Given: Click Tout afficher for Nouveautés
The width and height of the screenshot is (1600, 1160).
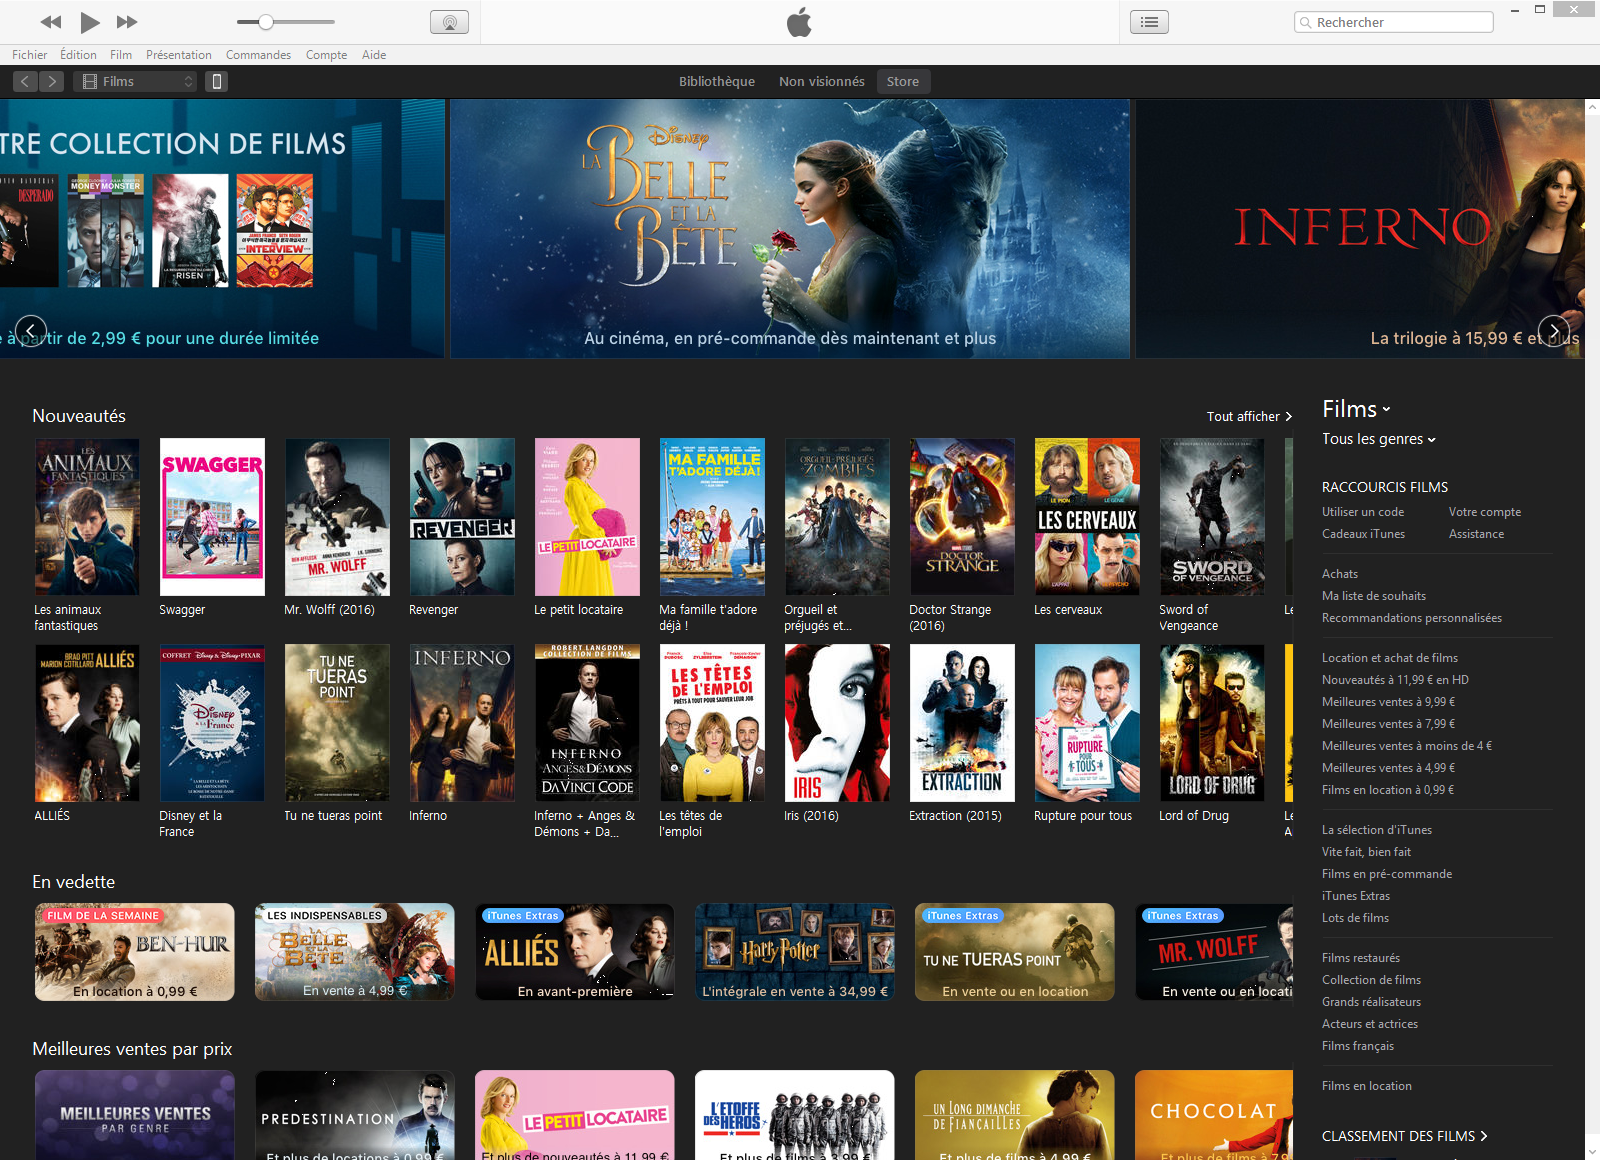Looking at the screenshot, I should [1248, 417].
